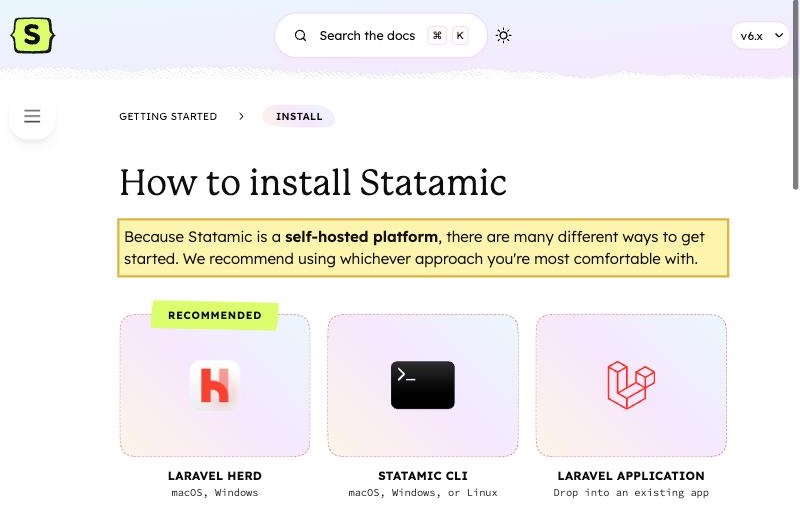The image size is (800, 508).
Task: Click the 'How to install Statamic' heading
Action: [313, 182]
